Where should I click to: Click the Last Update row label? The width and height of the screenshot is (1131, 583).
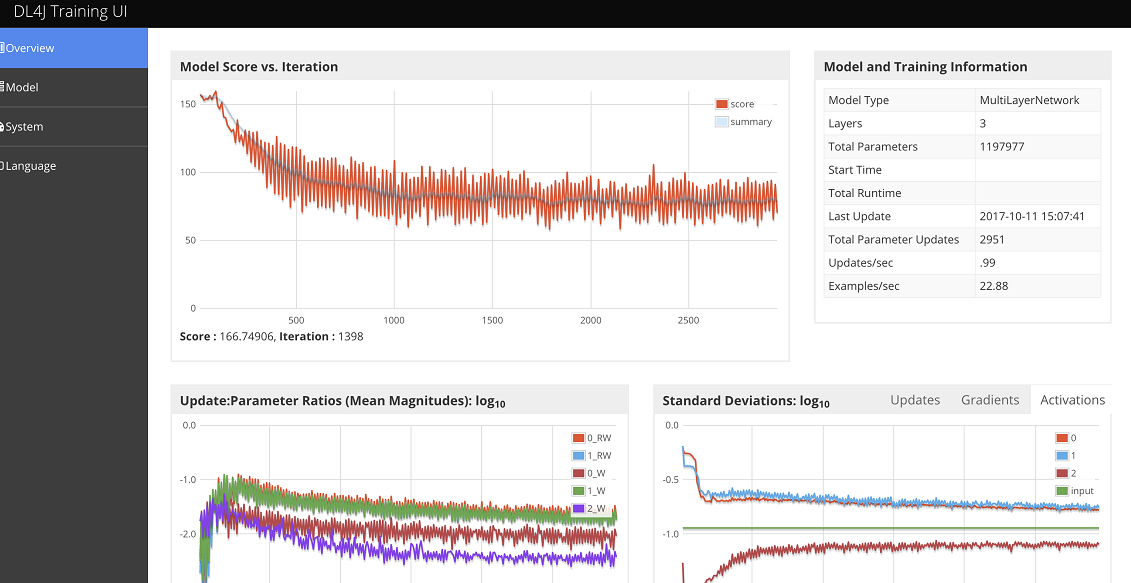point(860,216)
